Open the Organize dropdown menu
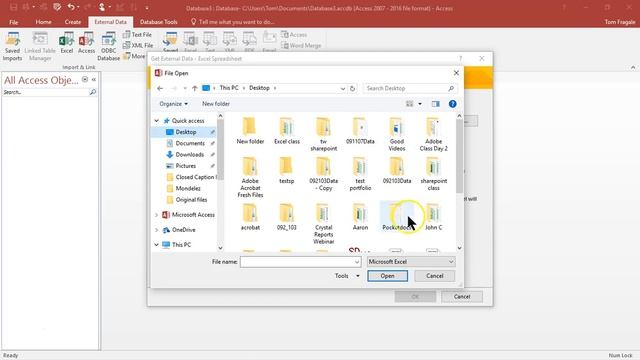This screenshot has height=360, width=640. click(x=173, y=104)
